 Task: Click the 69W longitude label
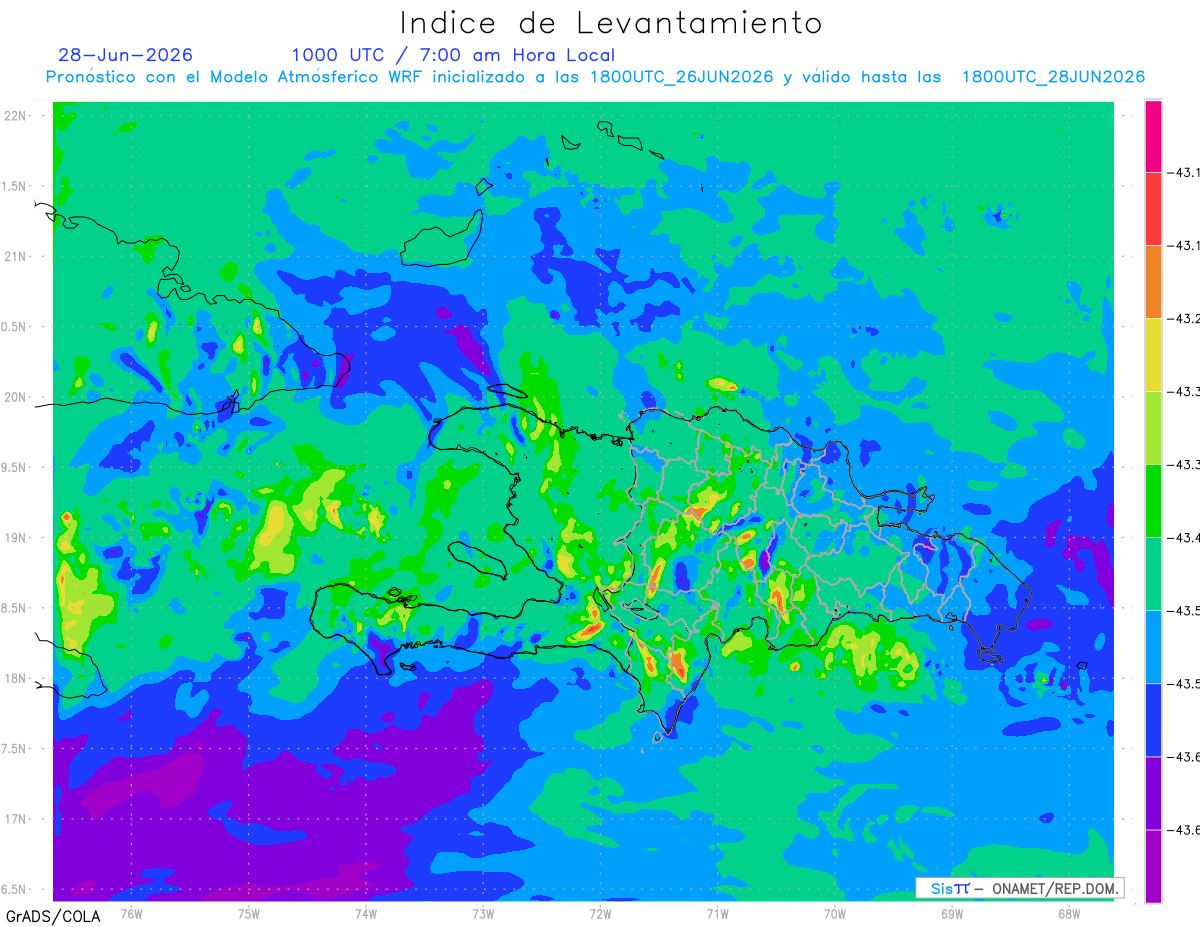pyautogui.click(x=952, y=912)
